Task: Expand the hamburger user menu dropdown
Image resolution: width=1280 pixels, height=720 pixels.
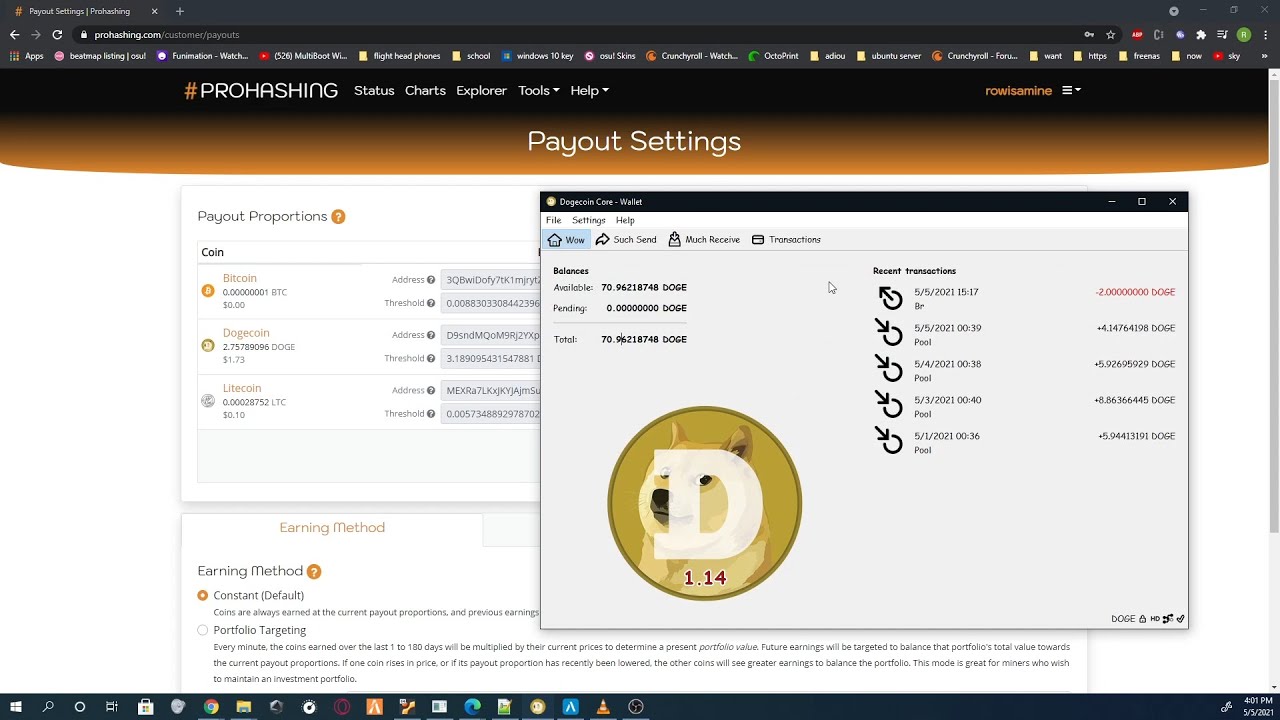Action: 1071,91
